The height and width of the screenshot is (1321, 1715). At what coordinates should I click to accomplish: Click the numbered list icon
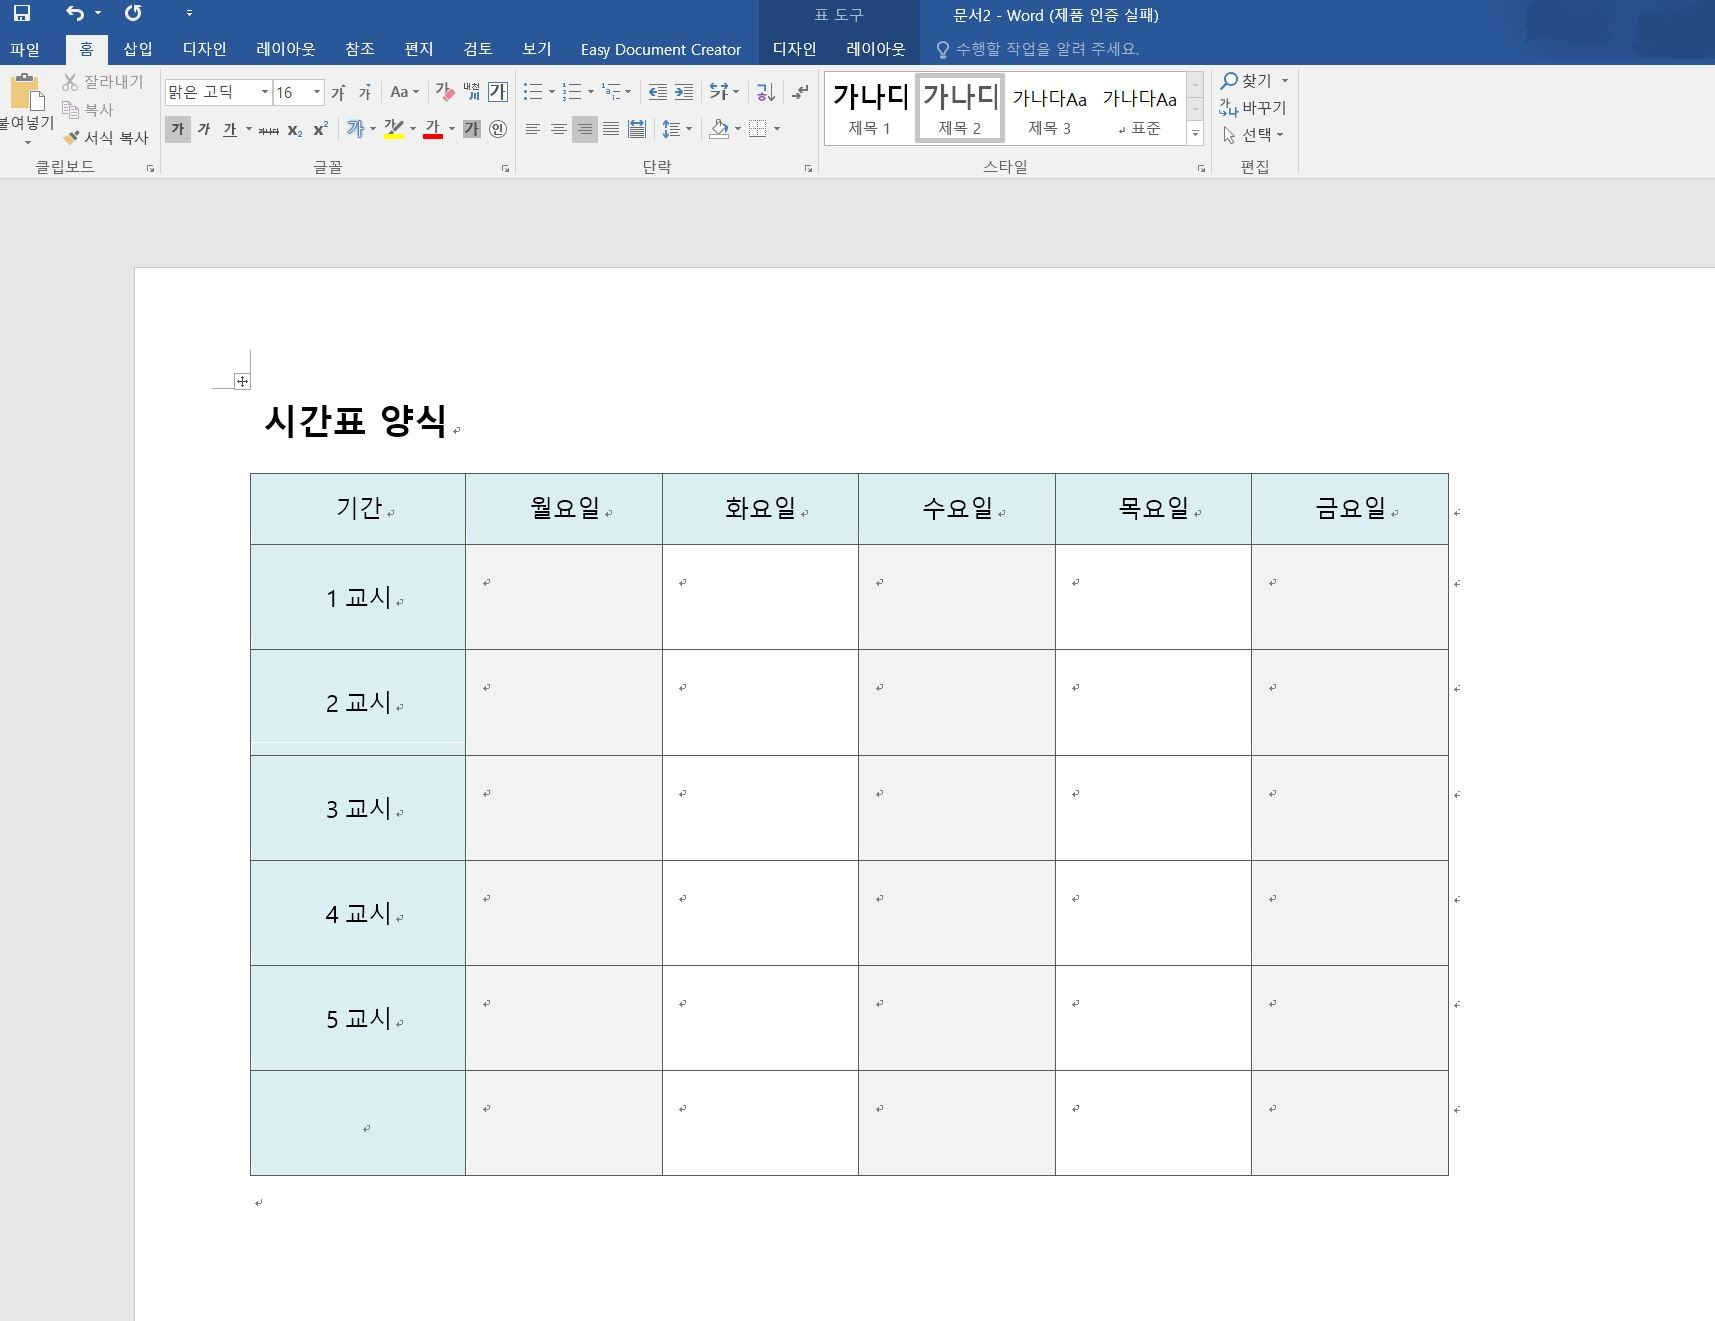tap(572, 92)
